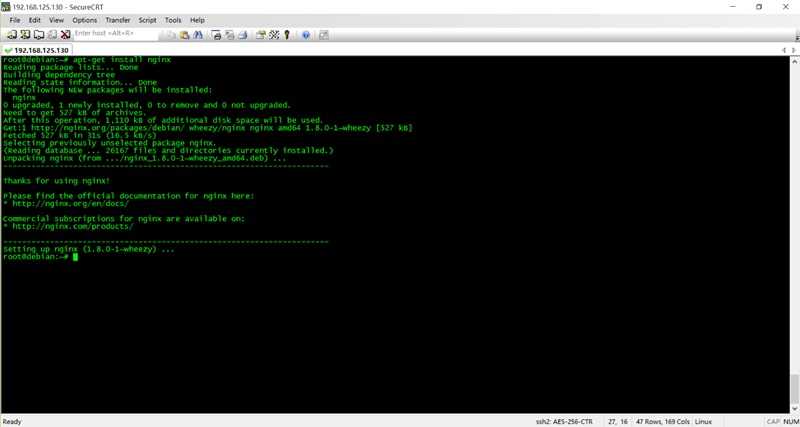Open the Help menu
Screen dimensions: 800x427
tap(197, 20)
